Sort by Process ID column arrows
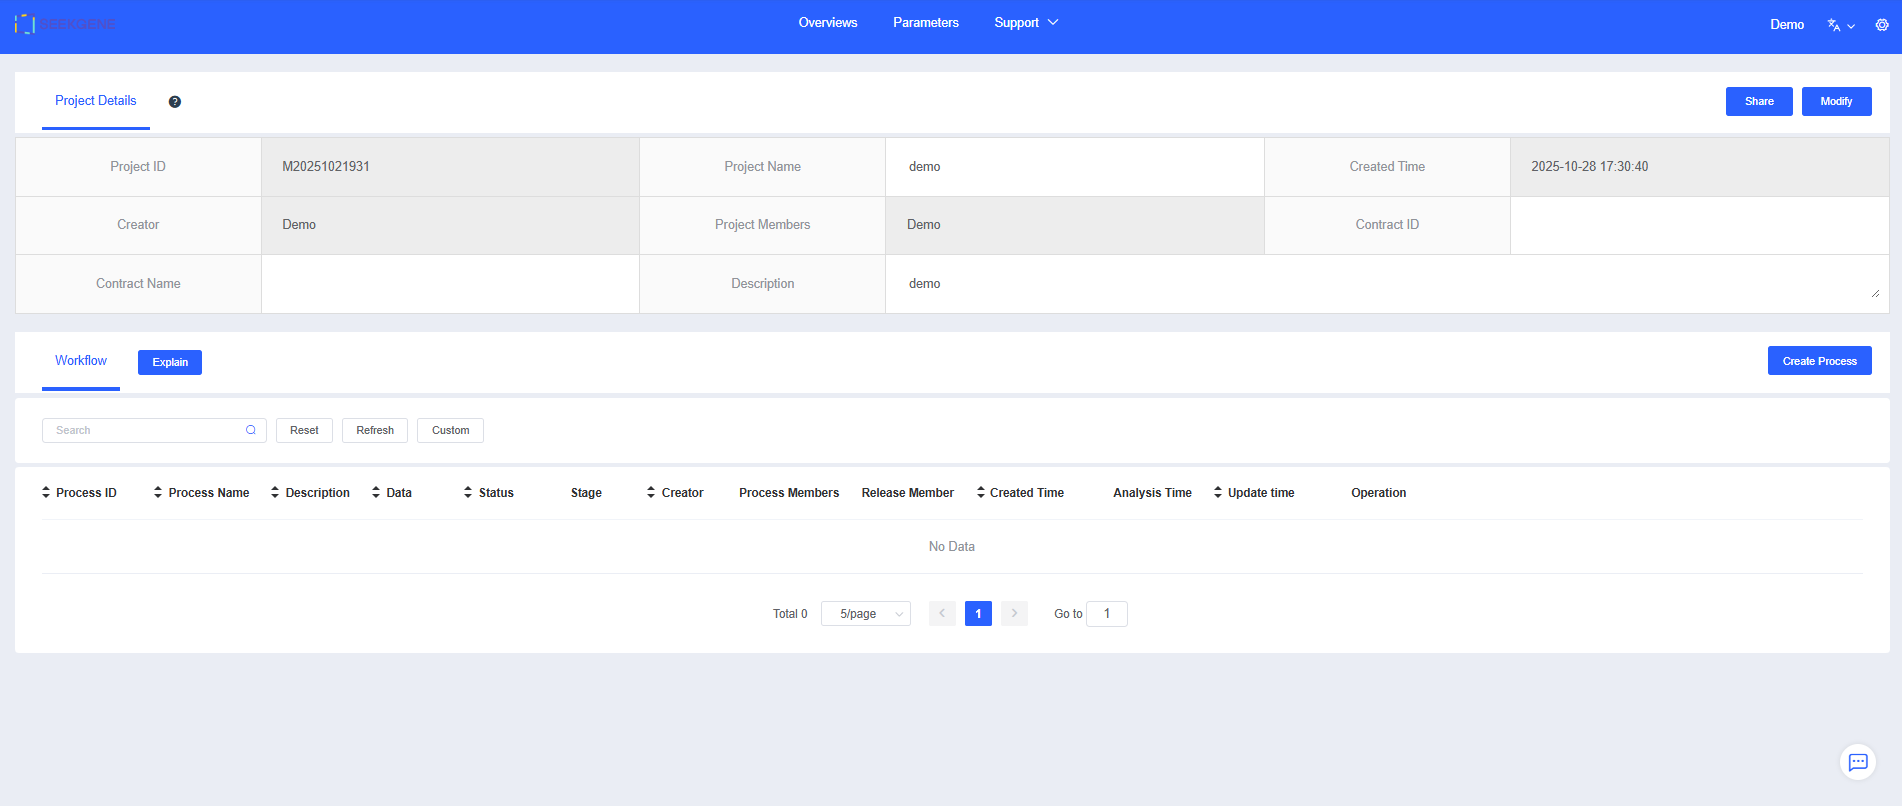The width and height of the screenshot is (1902, 806). [x=46, y=493]
